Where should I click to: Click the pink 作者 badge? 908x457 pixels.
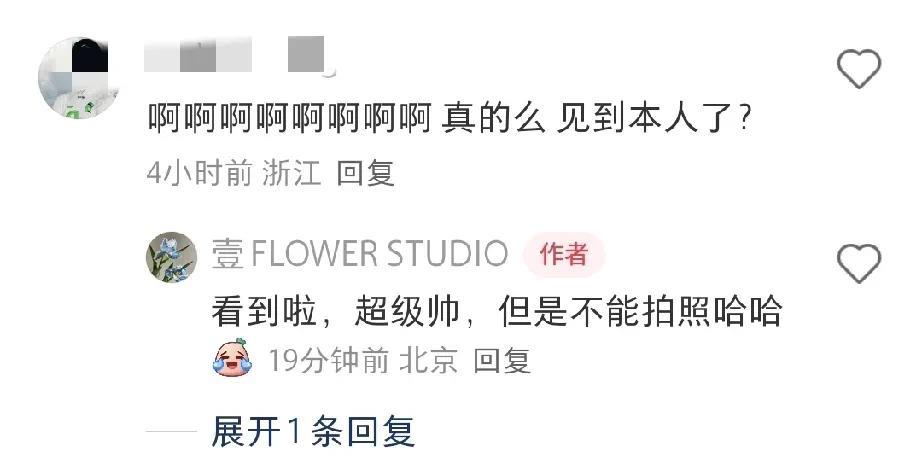click(564, 254)
